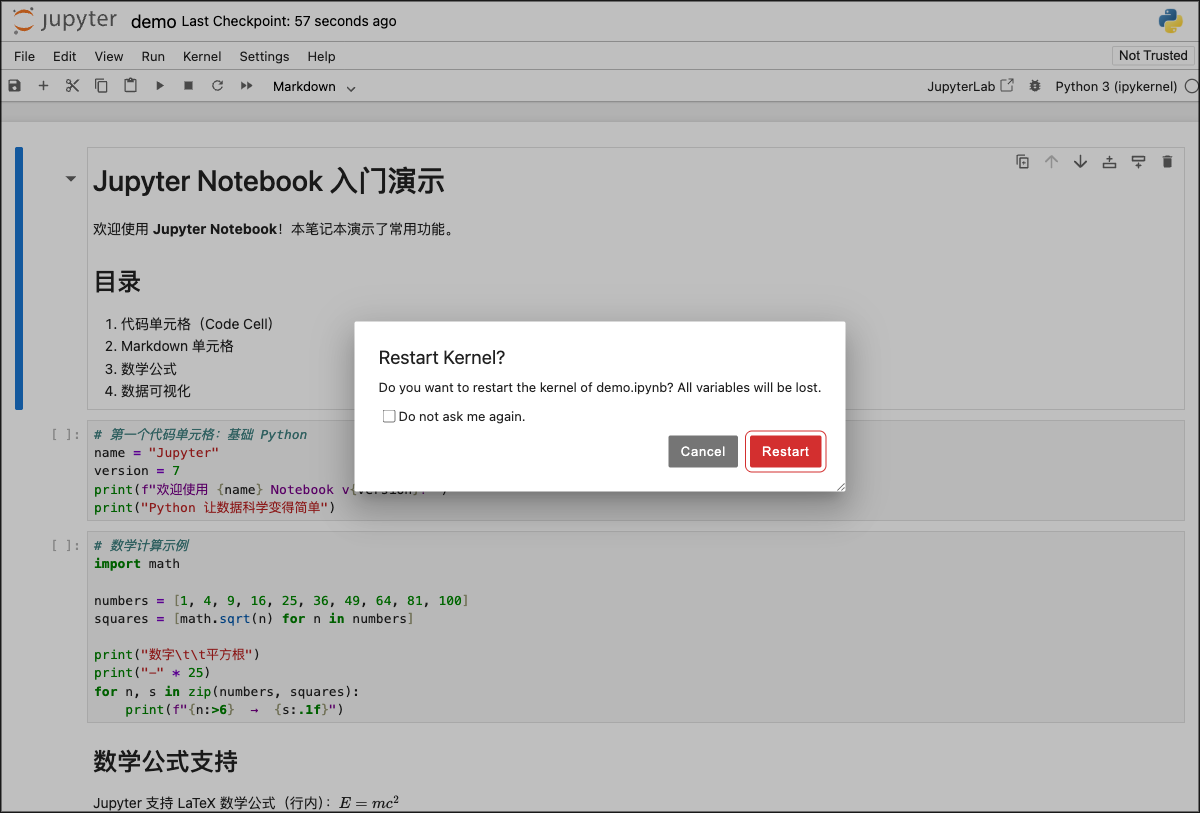Run the current cell

pos(159,86)
